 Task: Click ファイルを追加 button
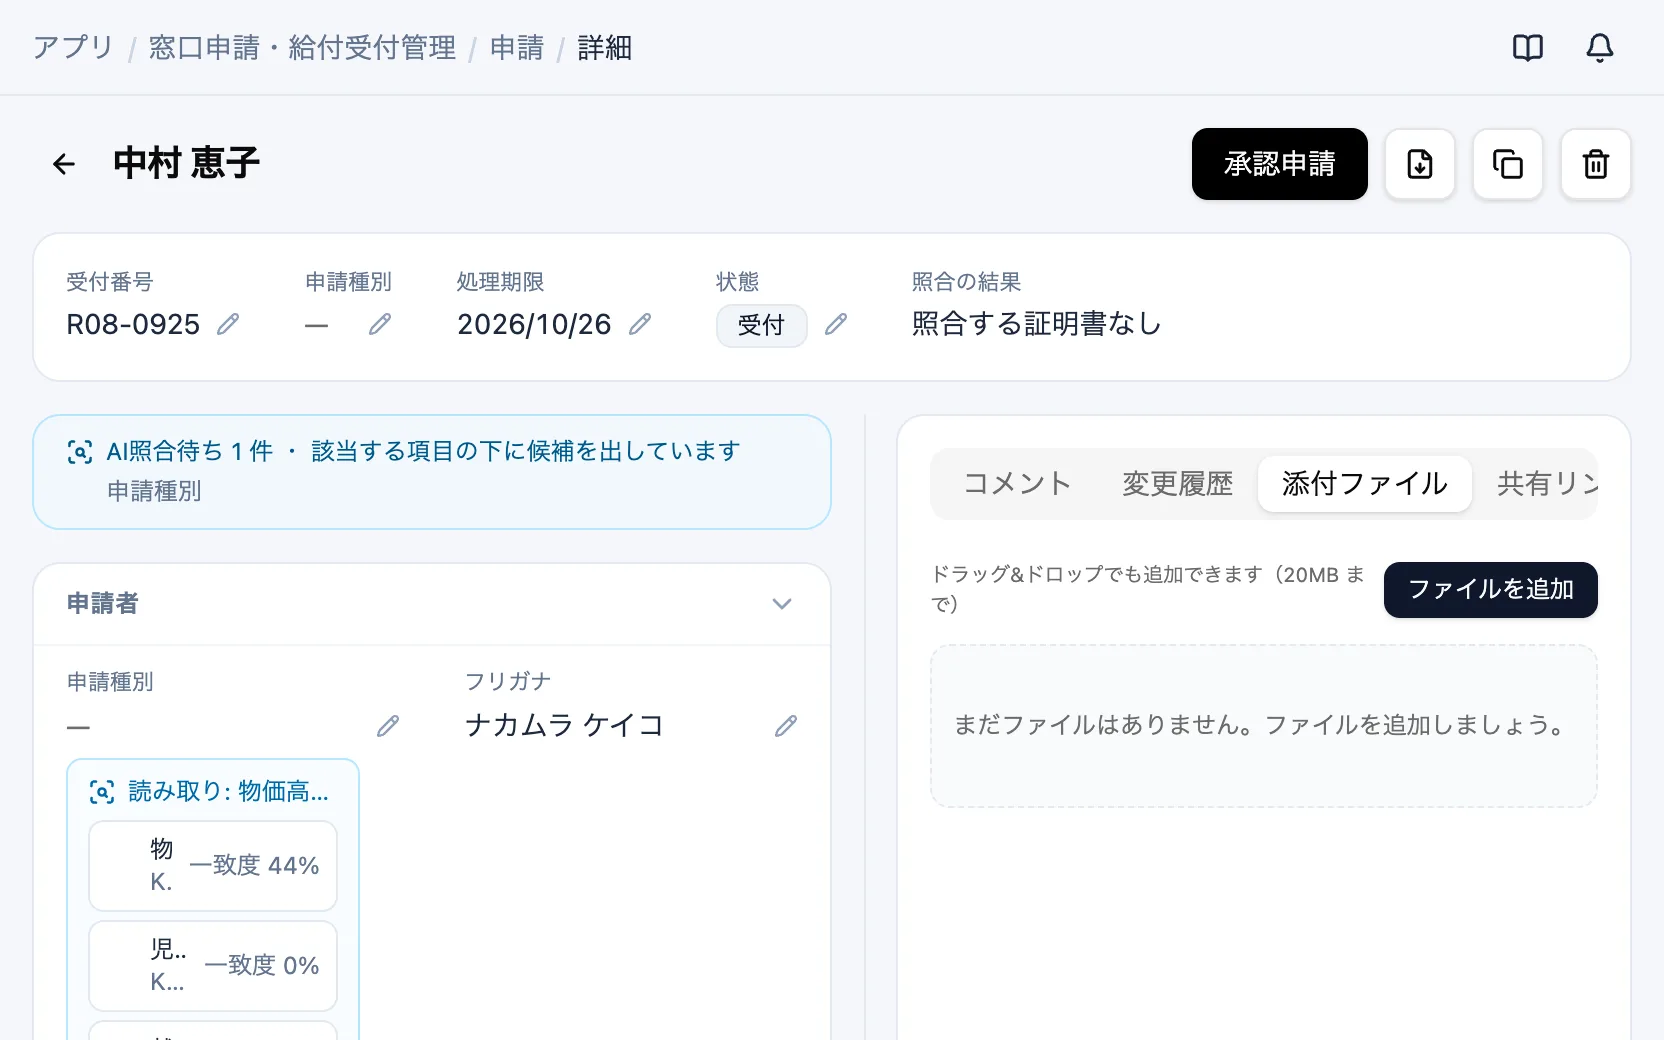coord(1491,590)
